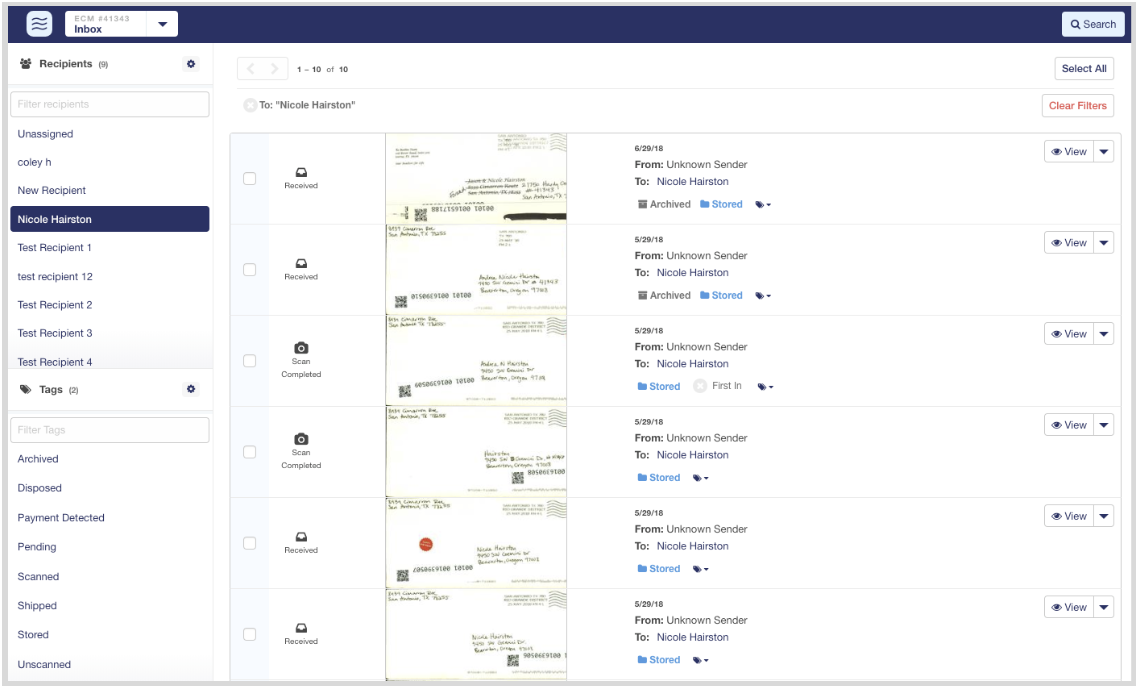Click the wave logo icon in header
This screenshot has height=688, width=1138.
(x=39, y=24)
